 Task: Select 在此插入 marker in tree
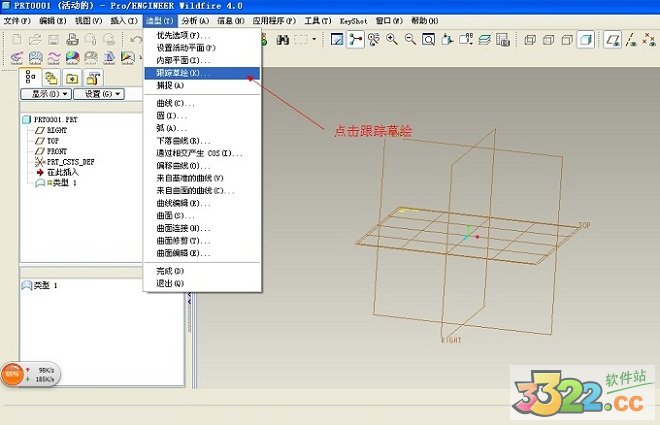pyautogui.click(x=57, y=172)
